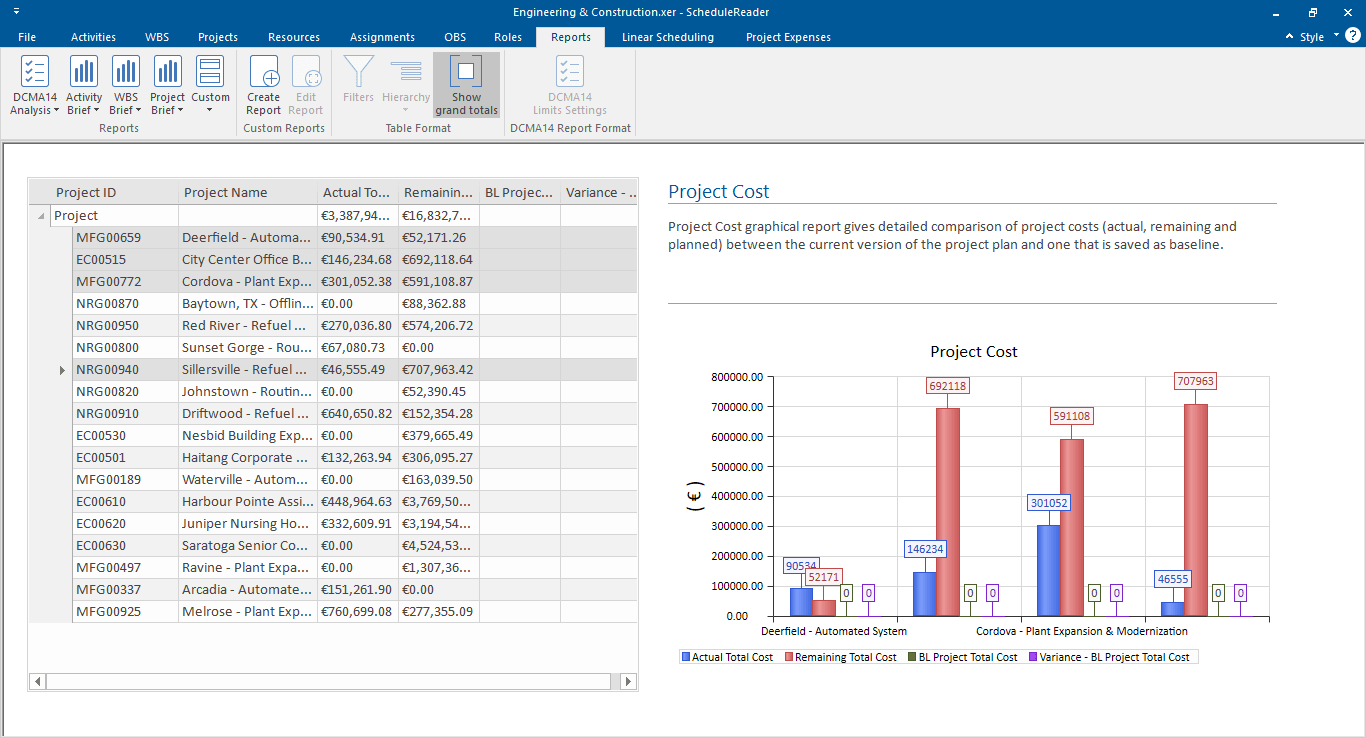The height and width of the screenshot is (738, 1366).
Task: Toggle Show grand totals in the table
Action: pyautogui.click(x=466, y=84)
